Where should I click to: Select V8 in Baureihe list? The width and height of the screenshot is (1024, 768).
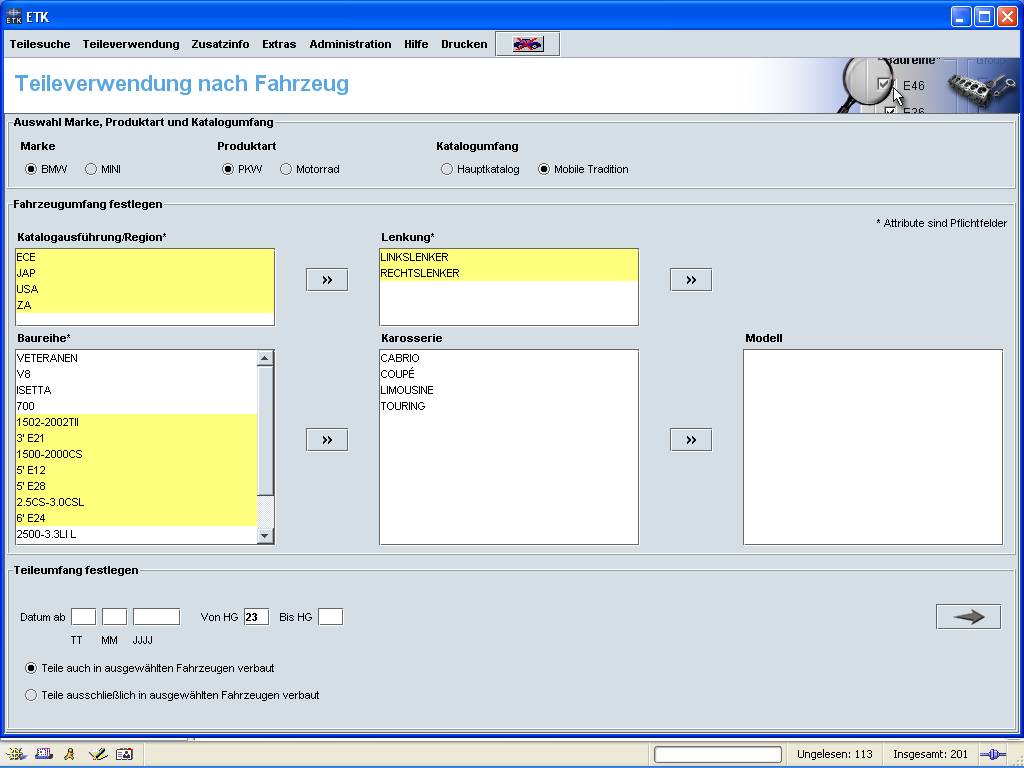tap(136, 374)
